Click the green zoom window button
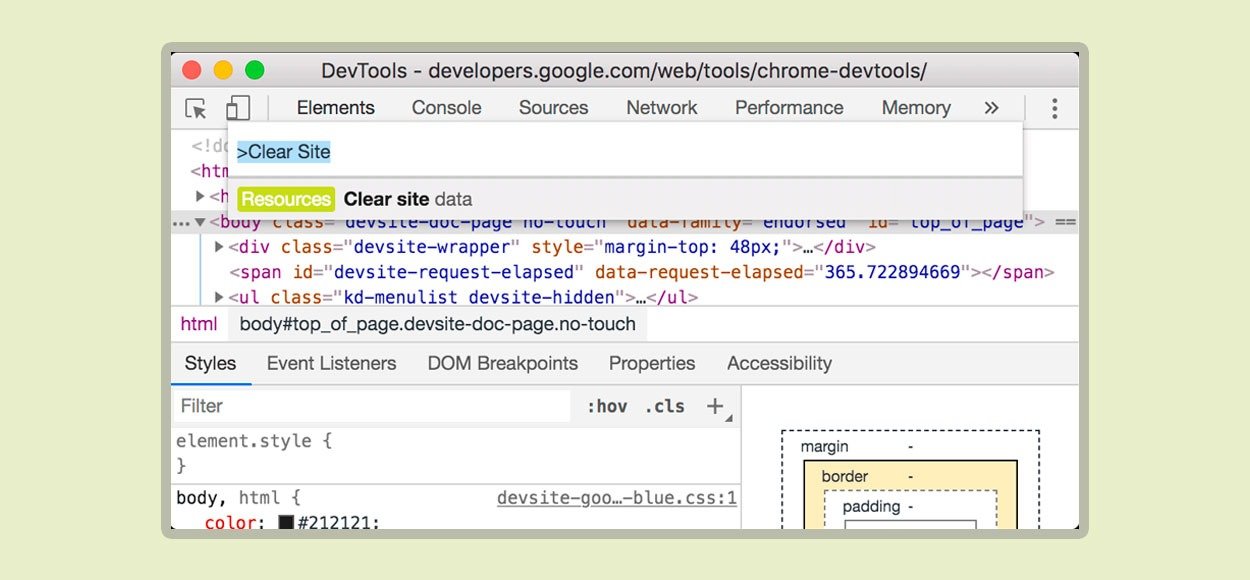This screenshot has width=1250, height=580. 255,70
